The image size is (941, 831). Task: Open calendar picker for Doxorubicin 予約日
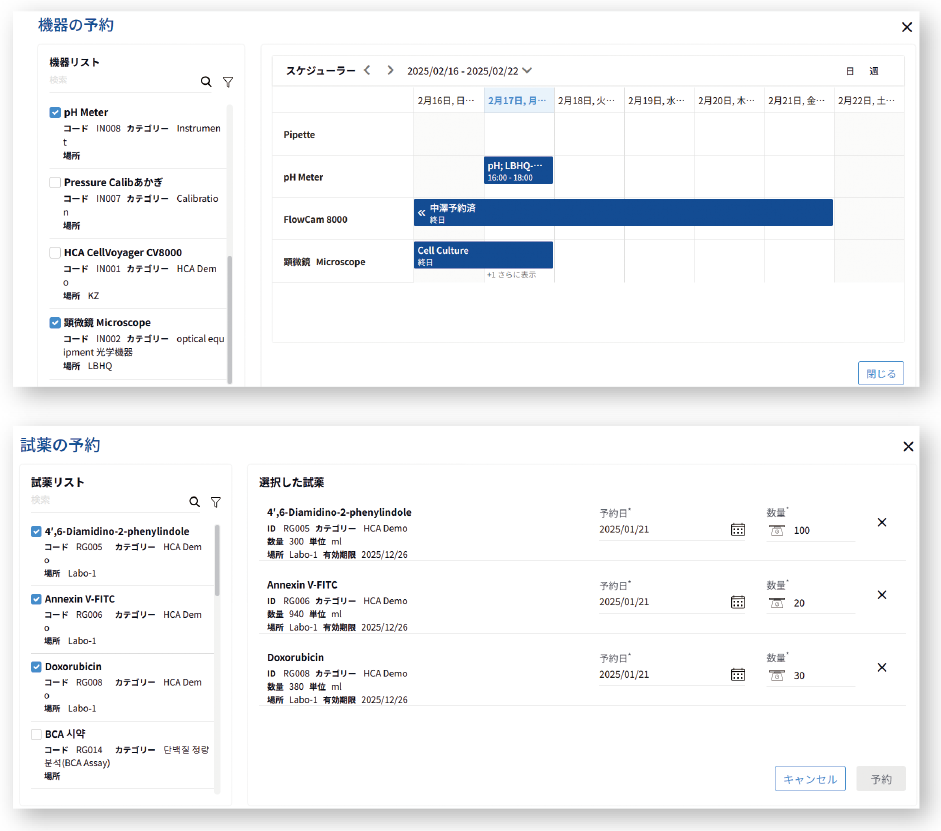click(x=738, y=675)
